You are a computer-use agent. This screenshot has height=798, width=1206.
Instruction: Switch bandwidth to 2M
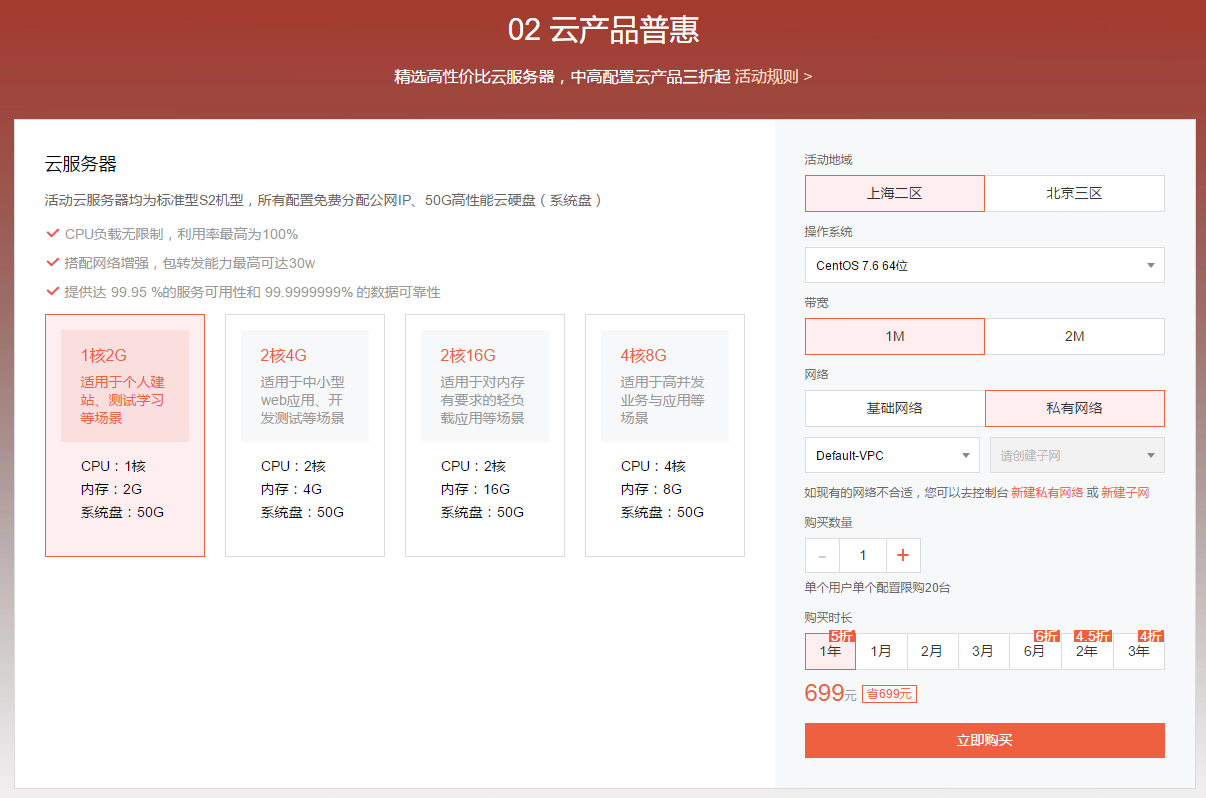coord(1074,336)
